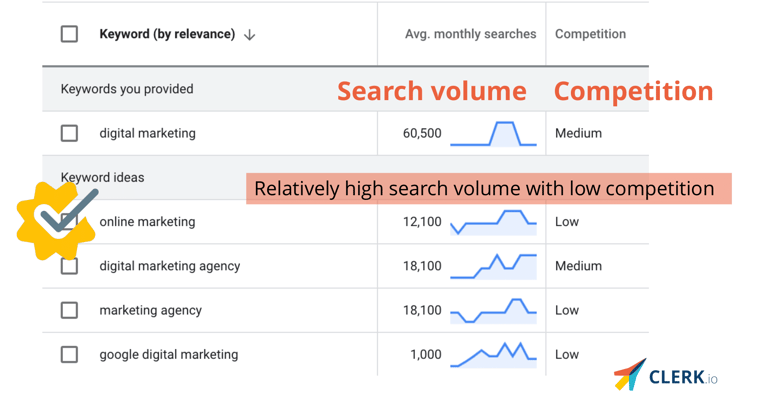Check the box for google digital marketing
760x397 pixels.
point(69,354)
